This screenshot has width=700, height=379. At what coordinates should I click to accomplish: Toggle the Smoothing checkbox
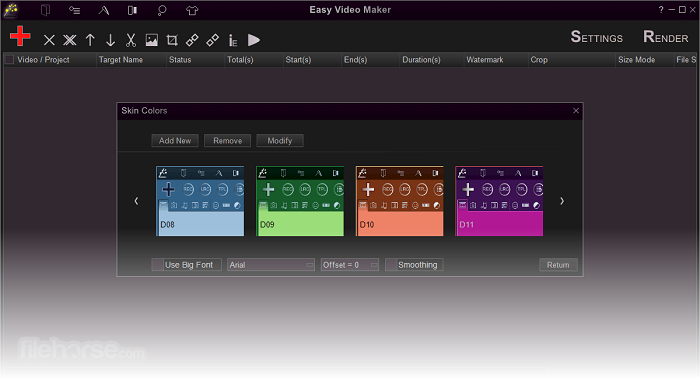pos(391,265)
